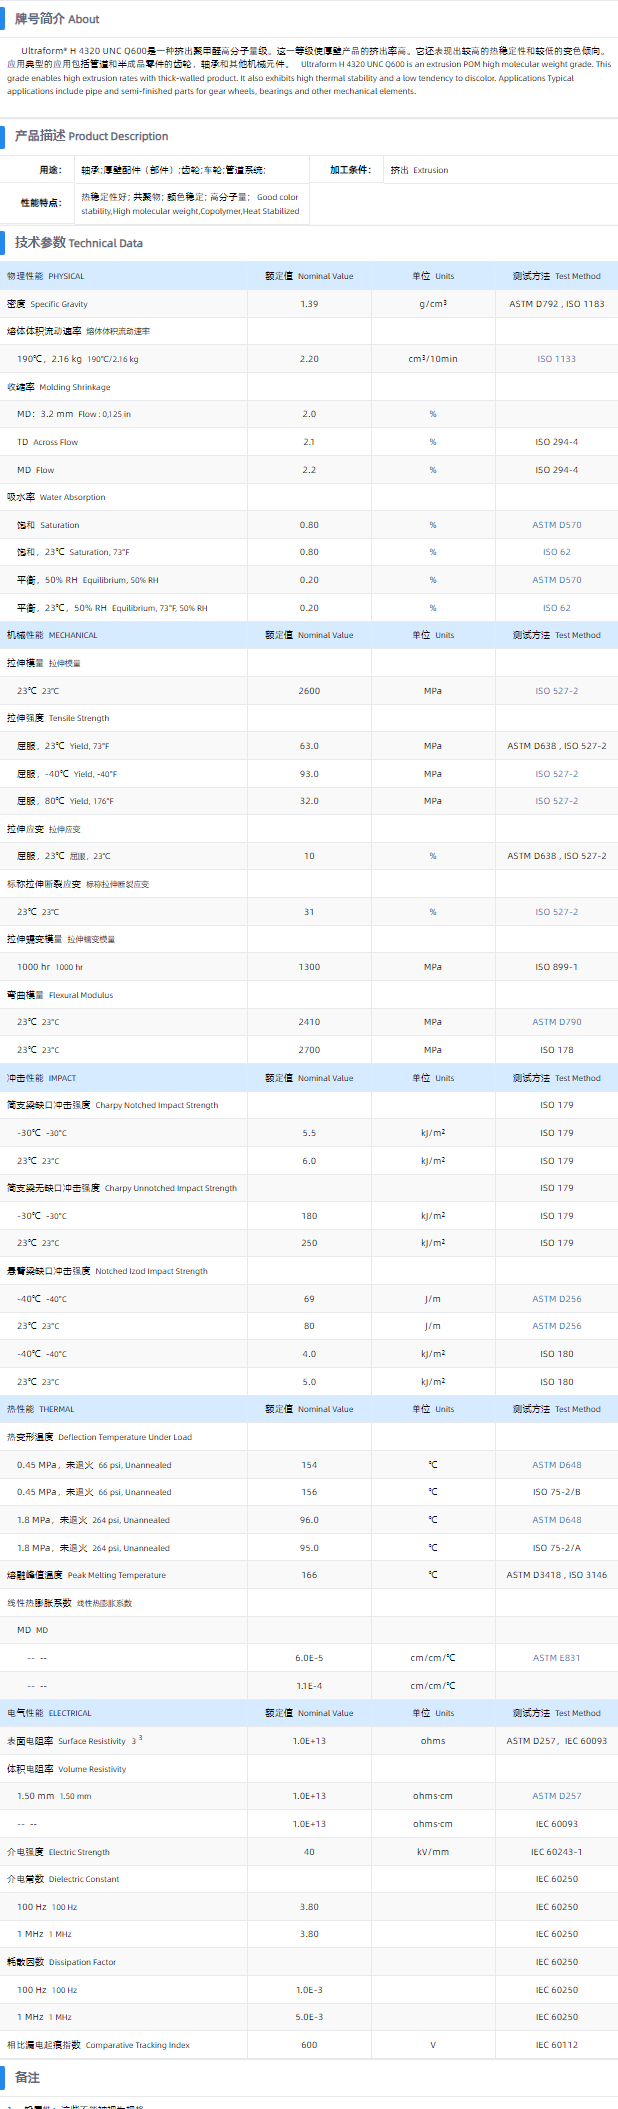Click the 1000 hr creep modulus value 1300
The width and height of the screenshot is (618, 2109).
(x=309, y=967)
